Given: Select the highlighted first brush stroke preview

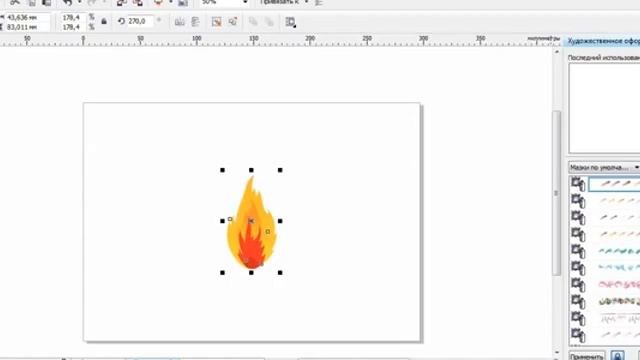Looking at the screenshot, I should (x=614, y=184).
